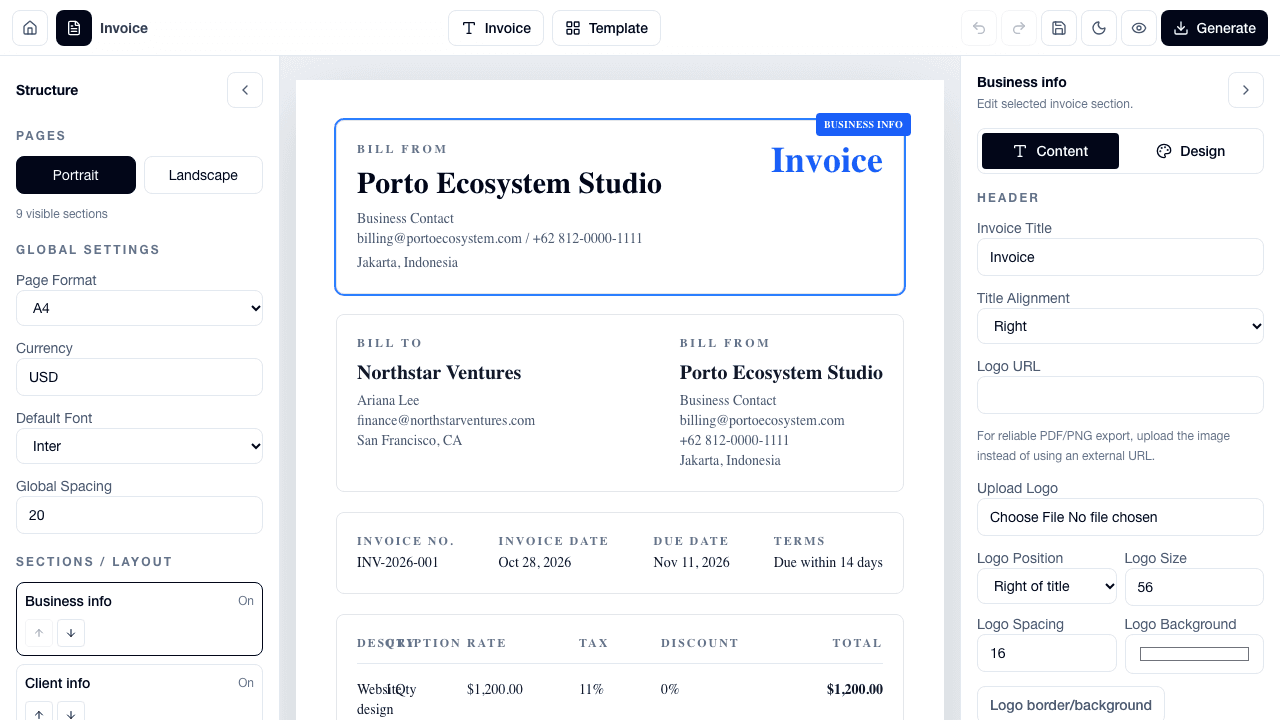
Task: Click the Logo border/background button
Action: point(1071,704)
